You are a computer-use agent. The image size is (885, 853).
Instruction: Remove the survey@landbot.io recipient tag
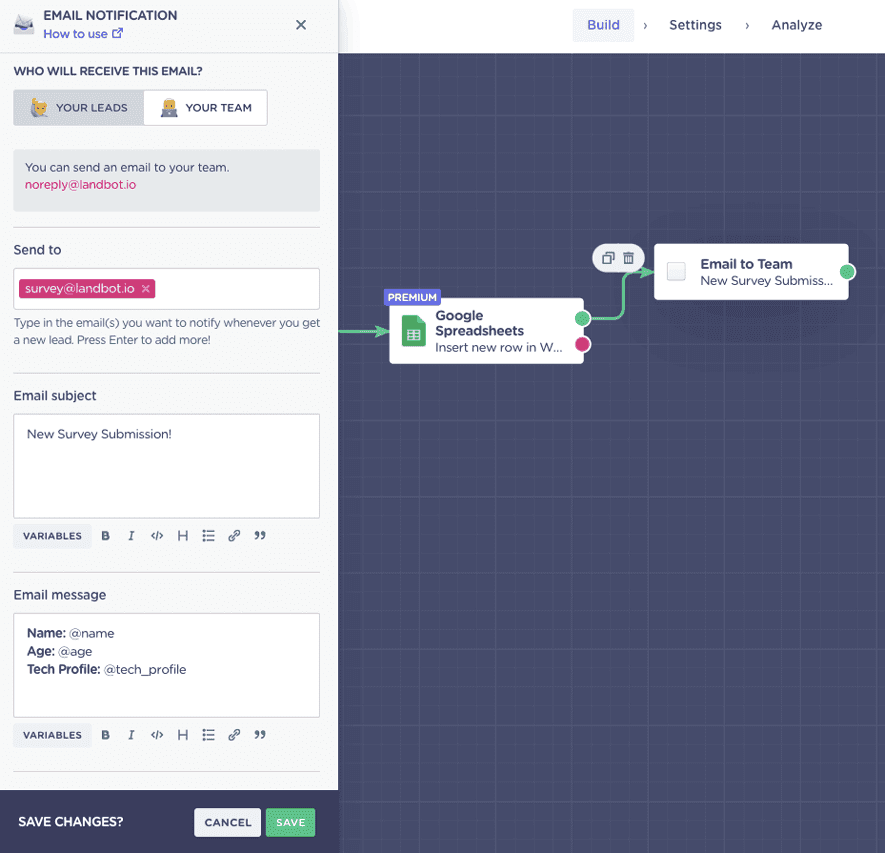click(146, 287)
